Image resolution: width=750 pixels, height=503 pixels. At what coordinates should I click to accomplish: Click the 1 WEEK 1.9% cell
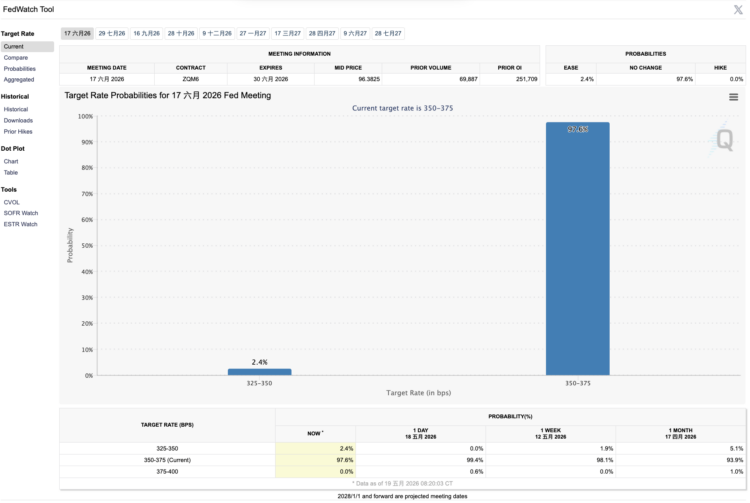[x=551, y=449]
